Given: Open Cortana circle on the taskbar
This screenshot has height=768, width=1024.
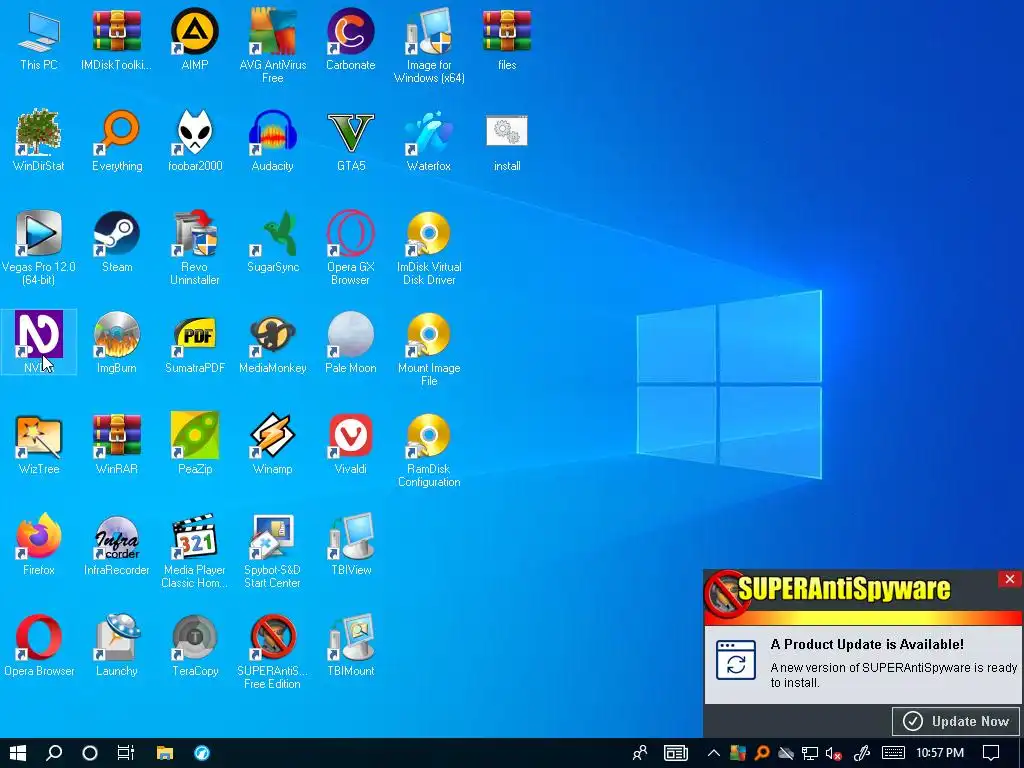Looking at the screenshot, I should coord(90,753).
